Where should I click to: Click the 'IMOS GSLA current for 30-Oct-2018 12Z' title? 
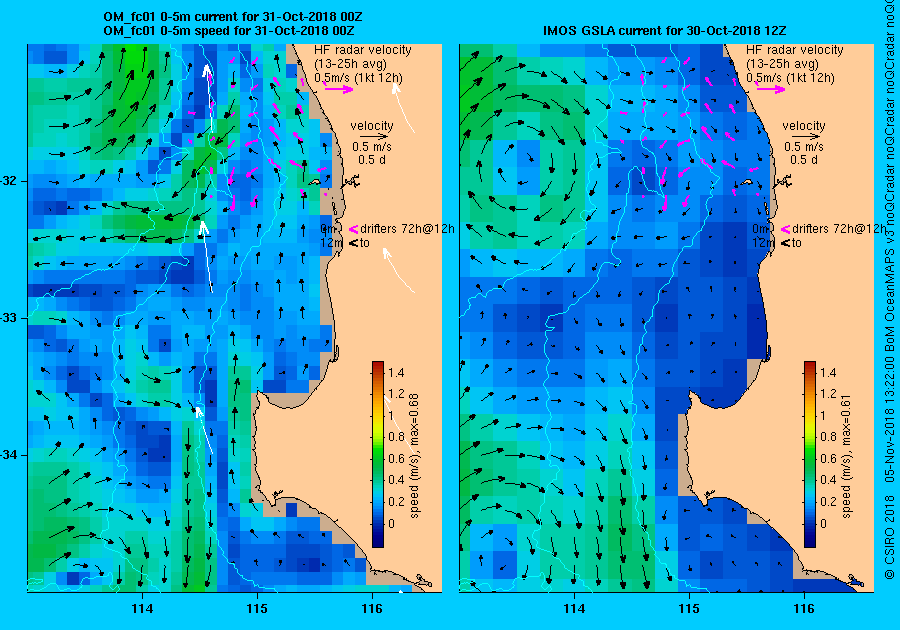click(666, 30)
